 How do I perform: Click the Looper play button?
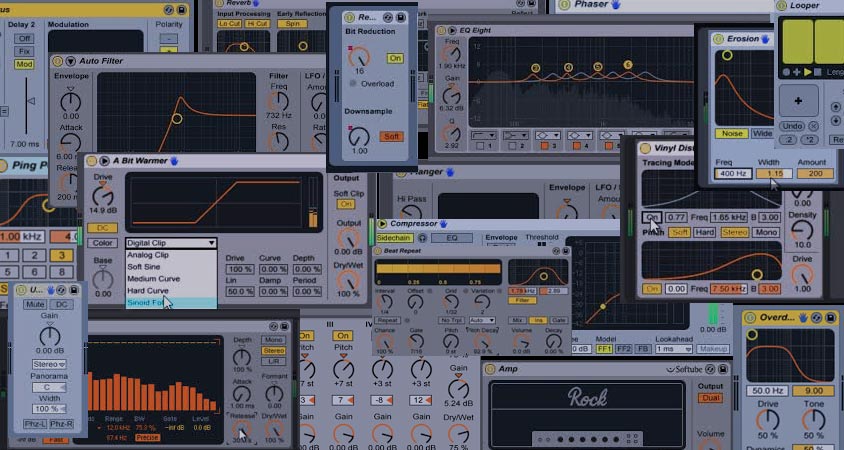[807, 72]
